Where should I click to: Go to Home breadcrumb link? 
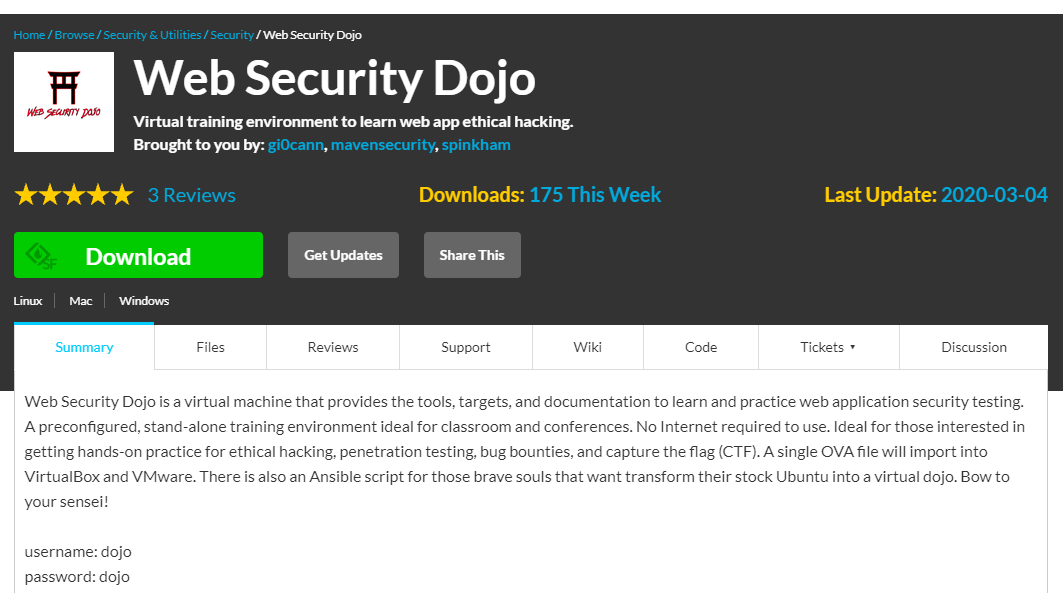click(29, 35)
